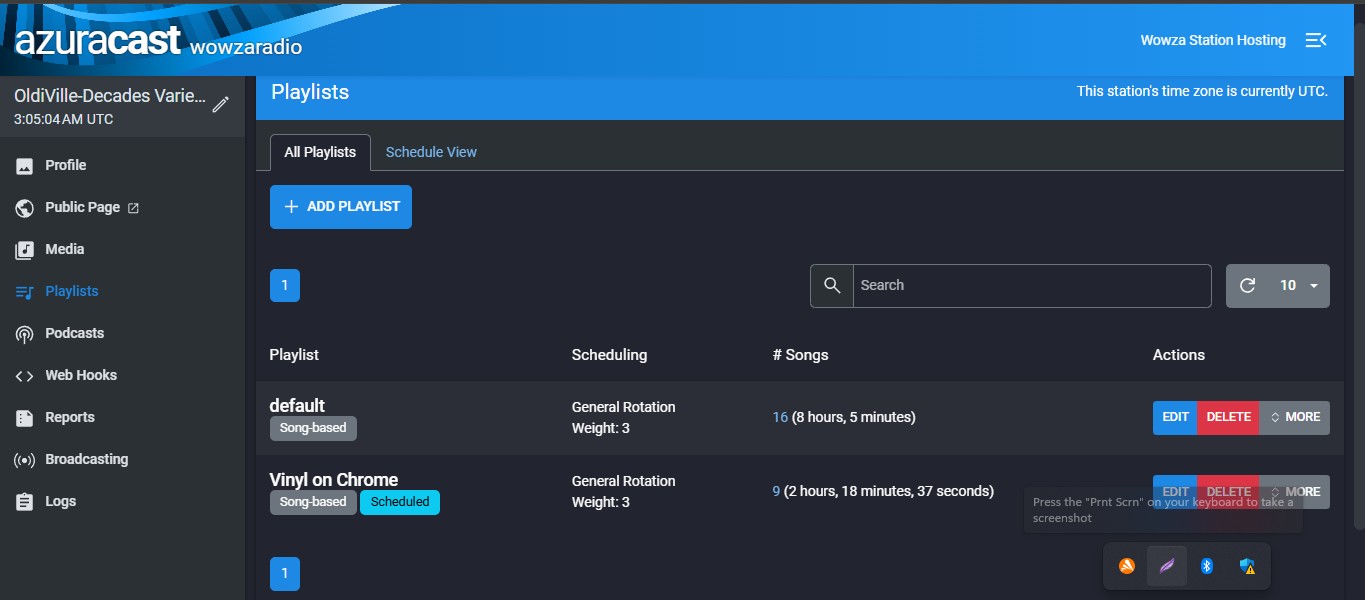Switch to the Schedule View tab
Viewport: 1365px width, 600px height.
click(431, 151)
